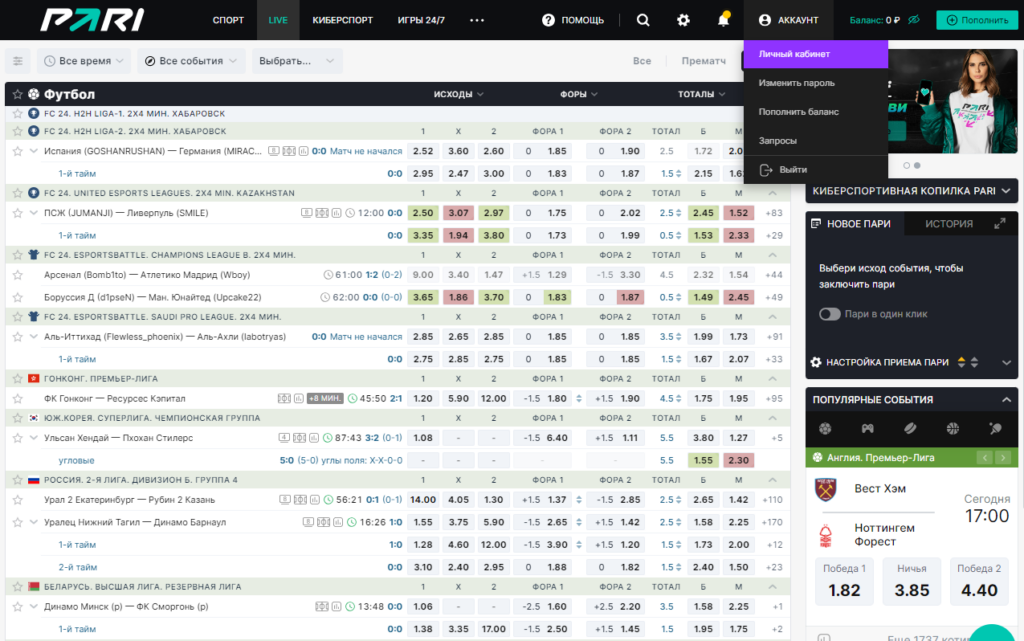The width and height of the screenshot is (1024, 641).
Task: Go to previous popular league arrow
Action: coord(984,458)
